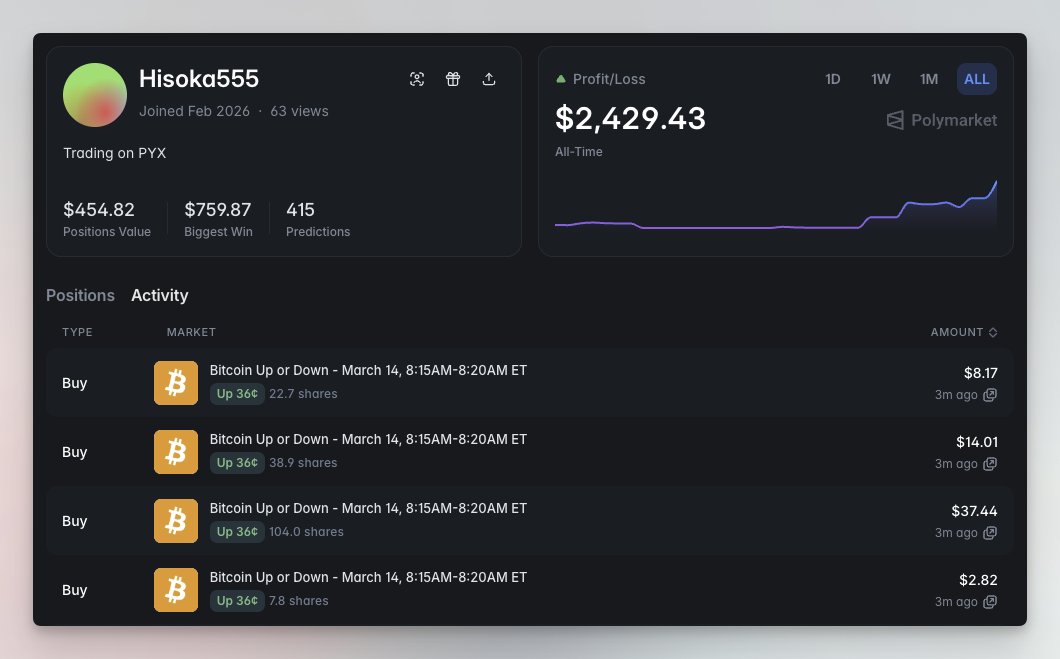Viewport: 1060px width, 659px height.
Task: Click the "Joined Feb 2026" text
Action: [x=195, y=111]
